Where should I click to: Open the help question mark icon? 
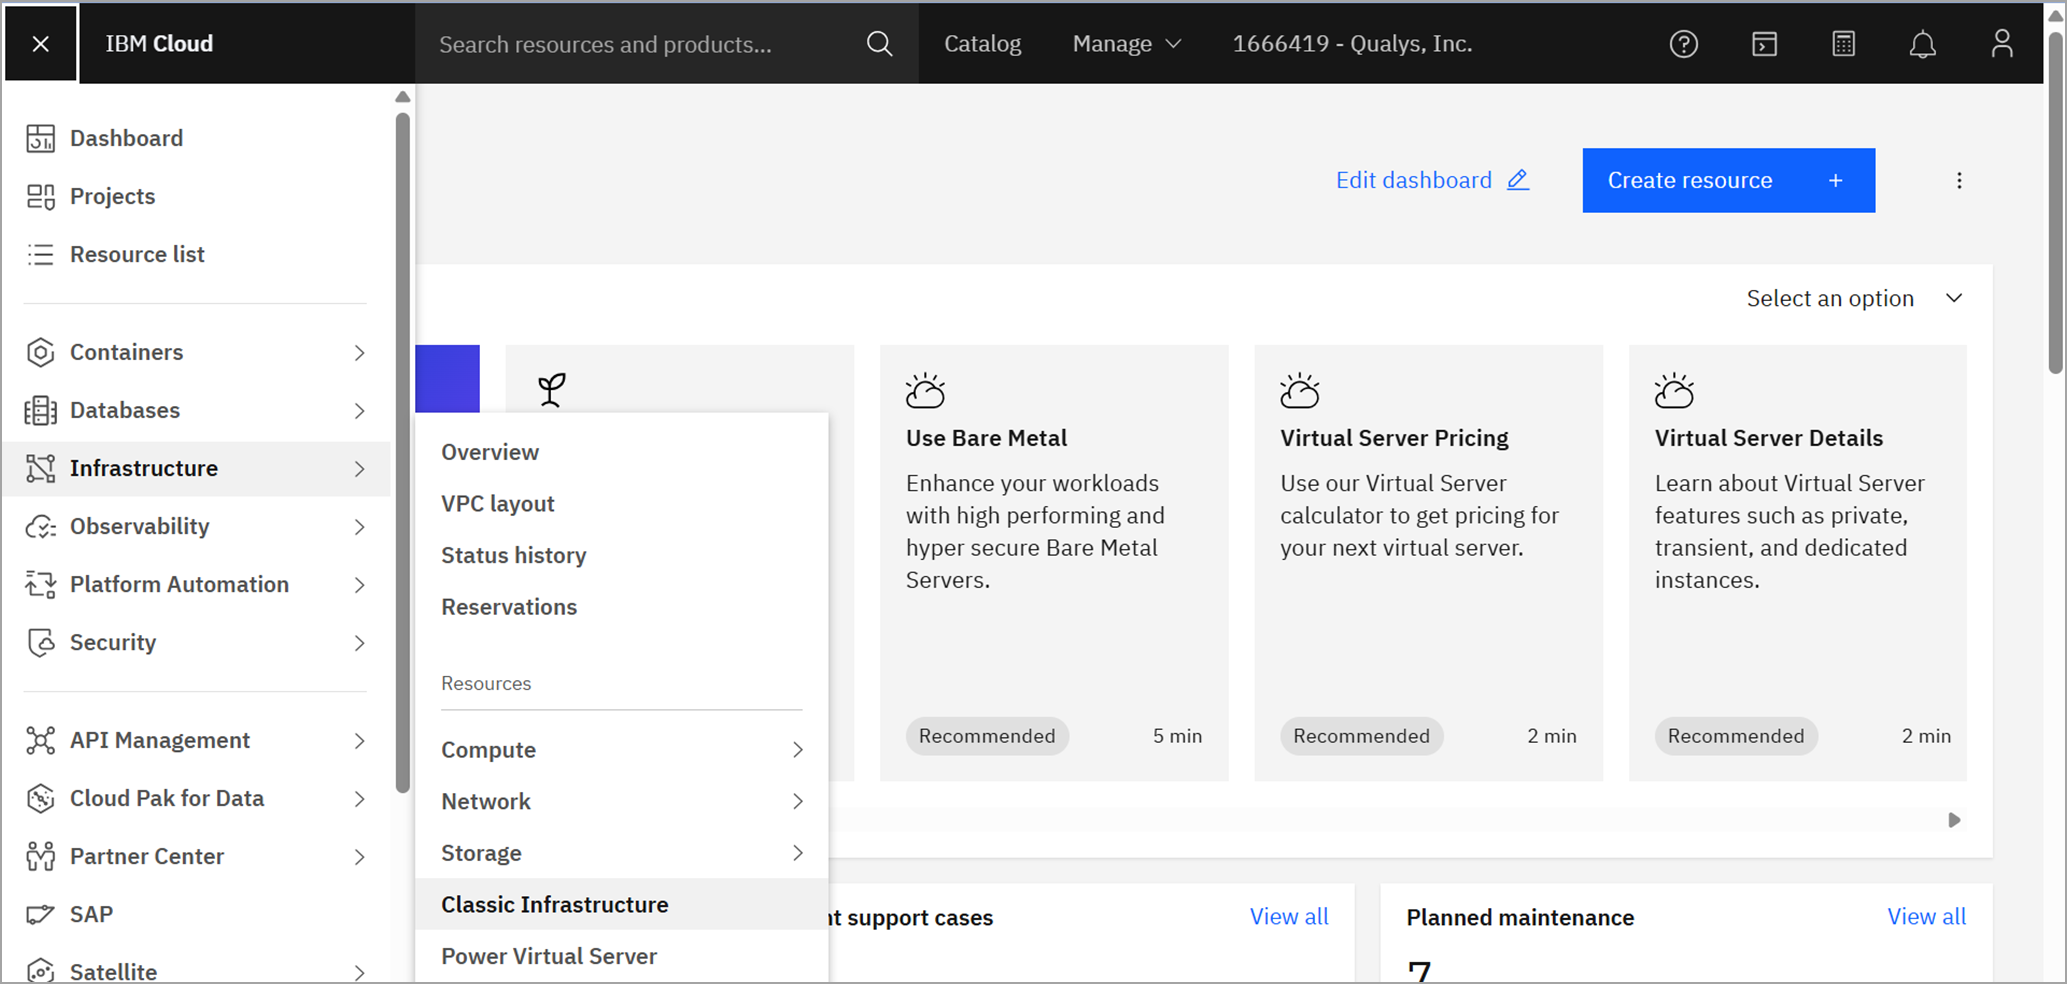[1683, 44]
